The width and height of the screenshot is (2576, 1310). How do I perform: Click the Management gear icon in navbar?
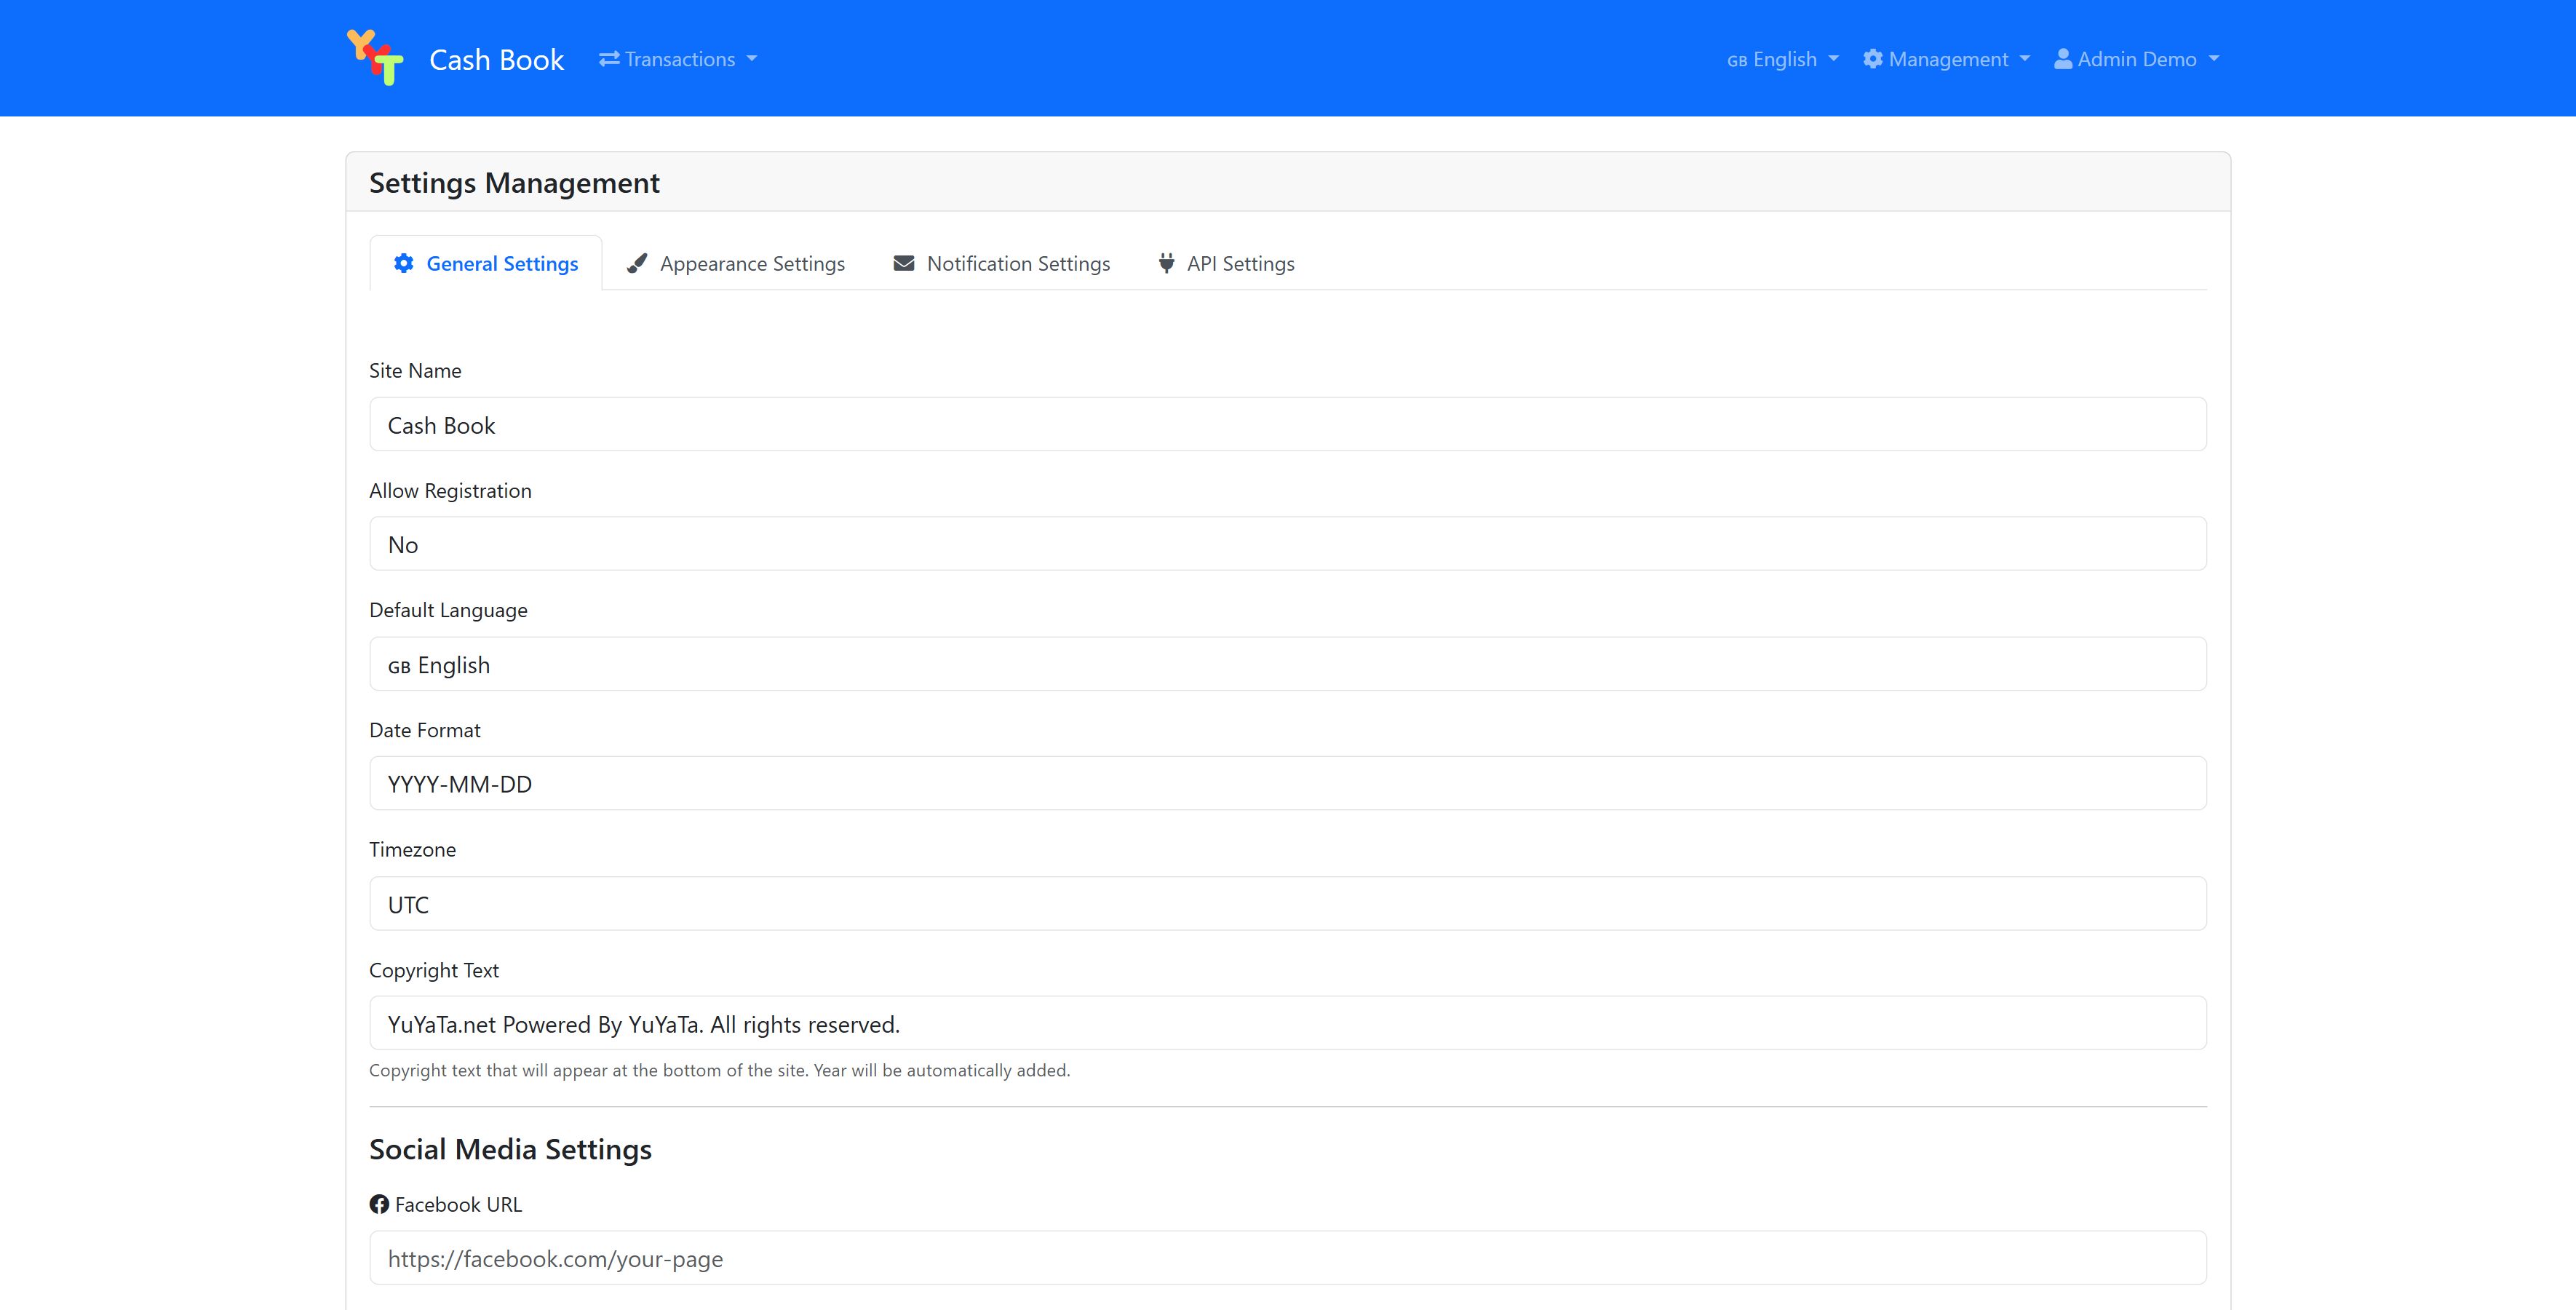[x=1873, y=59]
